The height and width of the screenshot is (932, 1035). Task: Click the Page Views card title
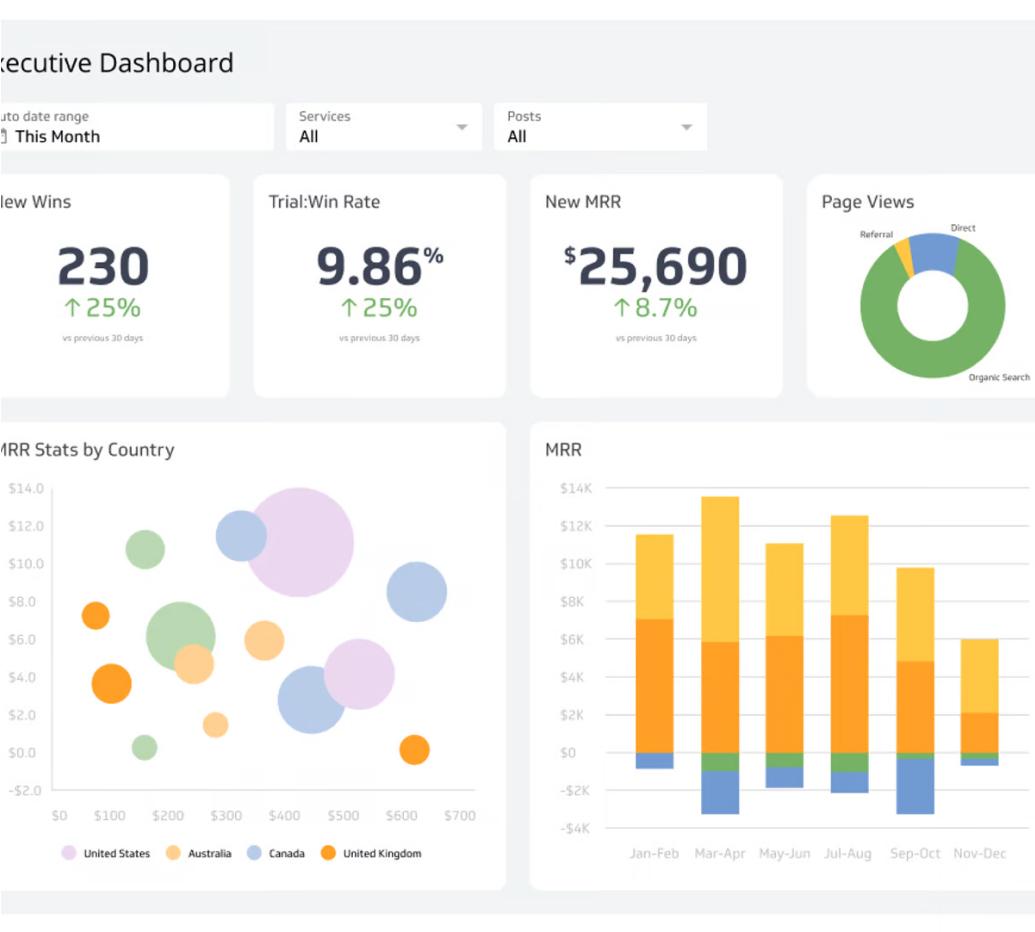[867, 202]
